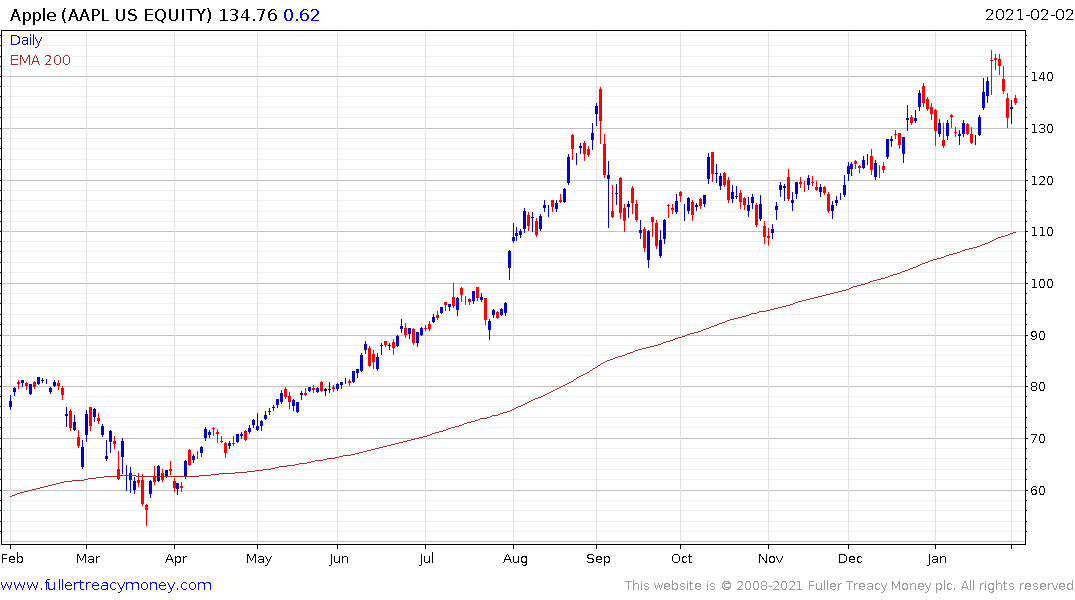Click the 110 price axis label

pos(1041,232)
